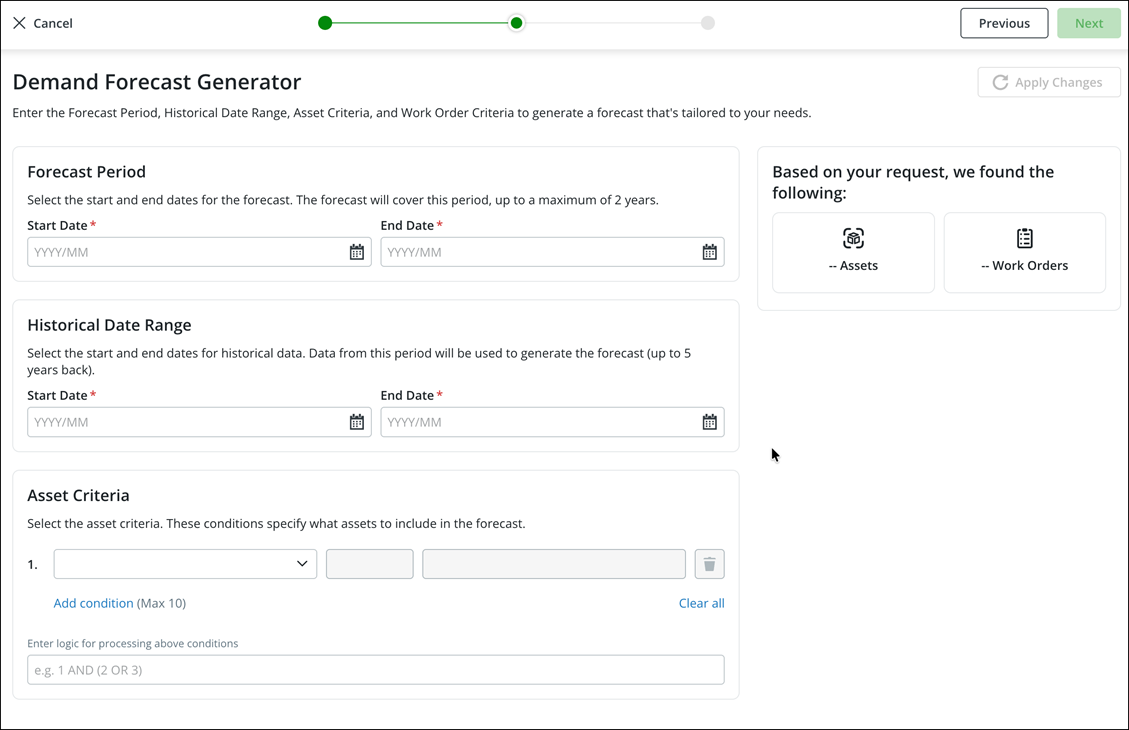Click '(Max 10)' text beside Add condition
The image size is (1129, 730).
click(x=161, y=603)
